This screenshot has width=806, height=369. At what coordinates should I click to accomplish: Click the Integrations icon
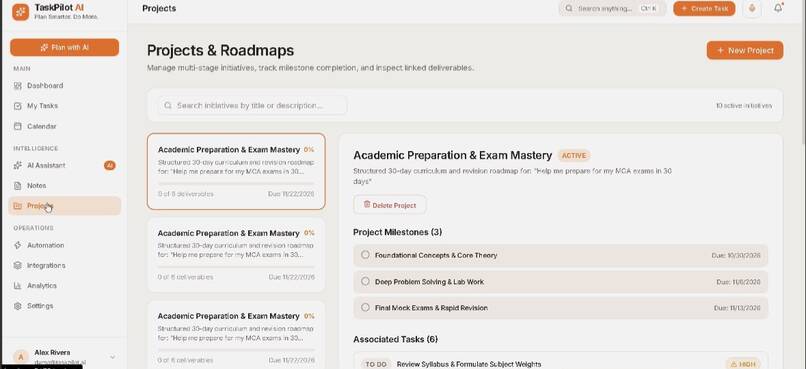pos(17,266)
